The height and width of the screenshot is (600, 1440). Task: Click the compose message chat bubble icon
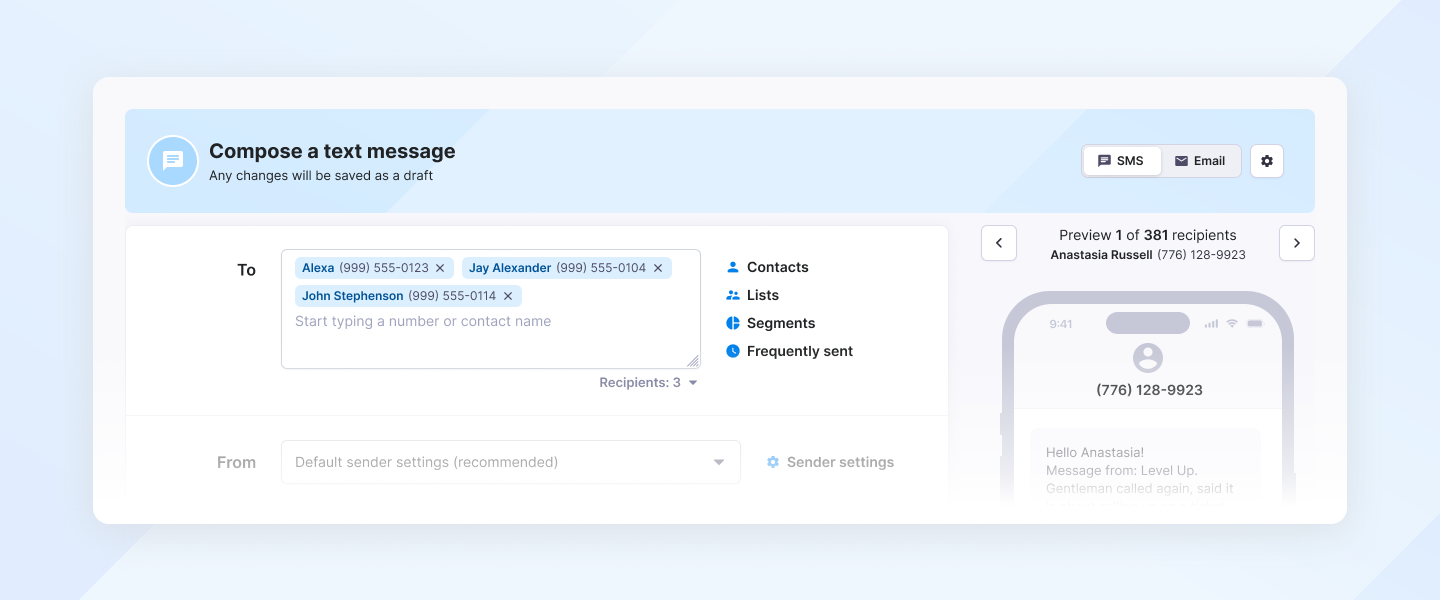tap(173, 161)
